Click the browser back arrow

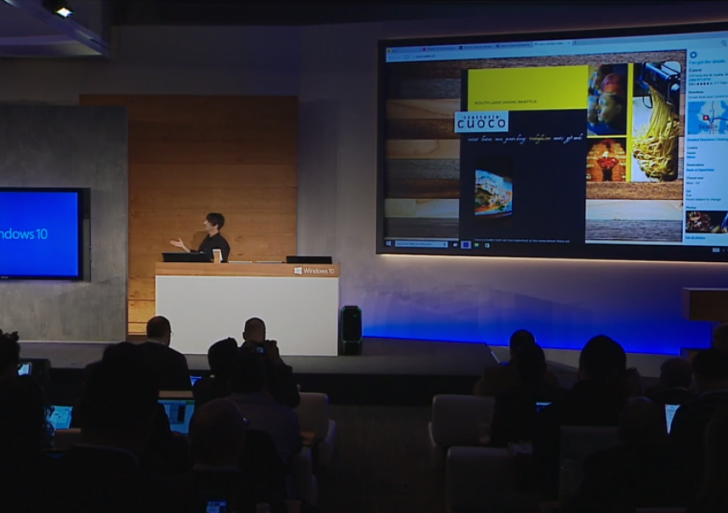pos(390,56)
